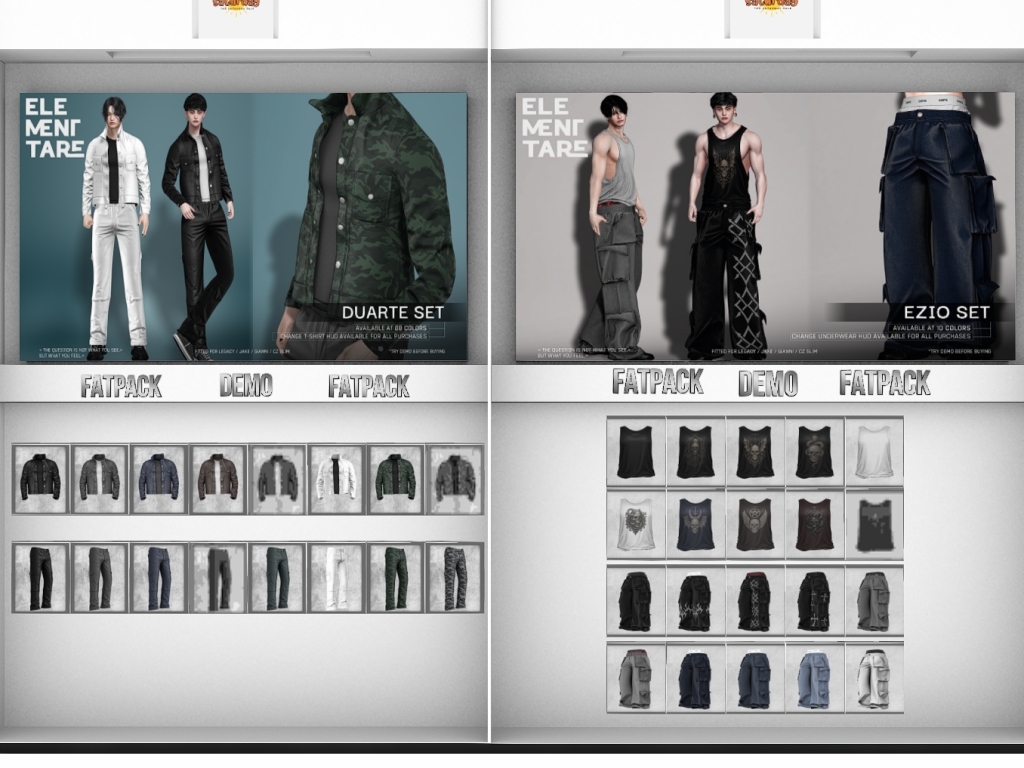Select the black Ezio pants with cross prints
The image size is (1024, 768).
(814, 601)
